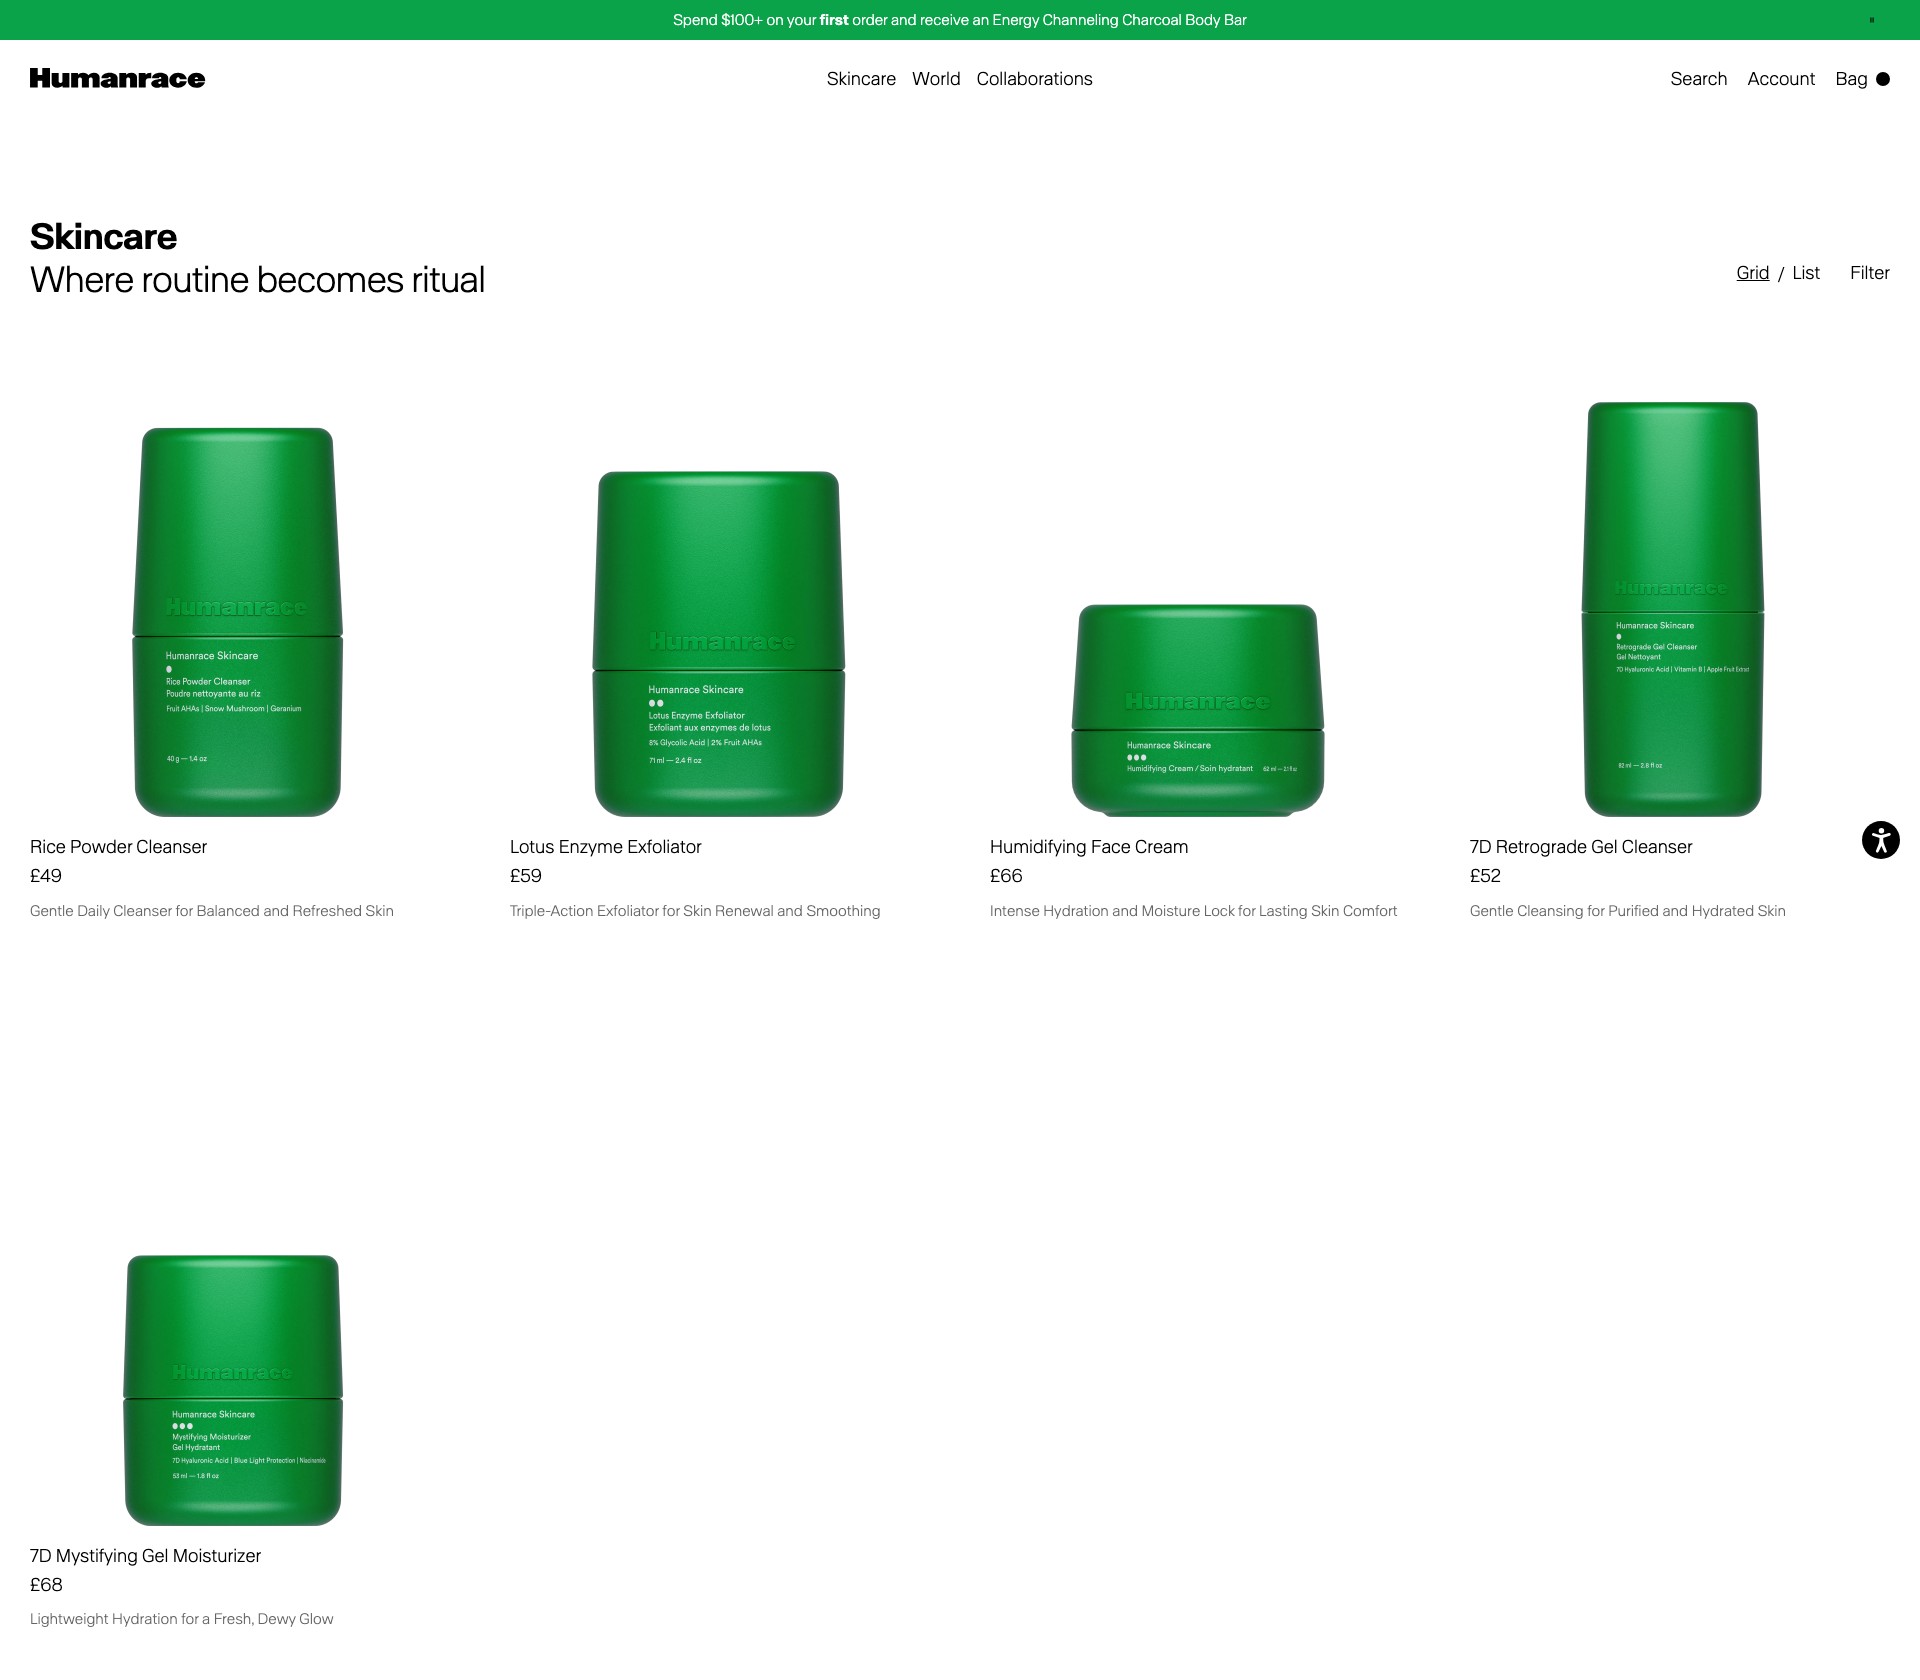Click the Humanrace logo
This screenshot has width=1920, height=1680.
(x=117, y=79)
